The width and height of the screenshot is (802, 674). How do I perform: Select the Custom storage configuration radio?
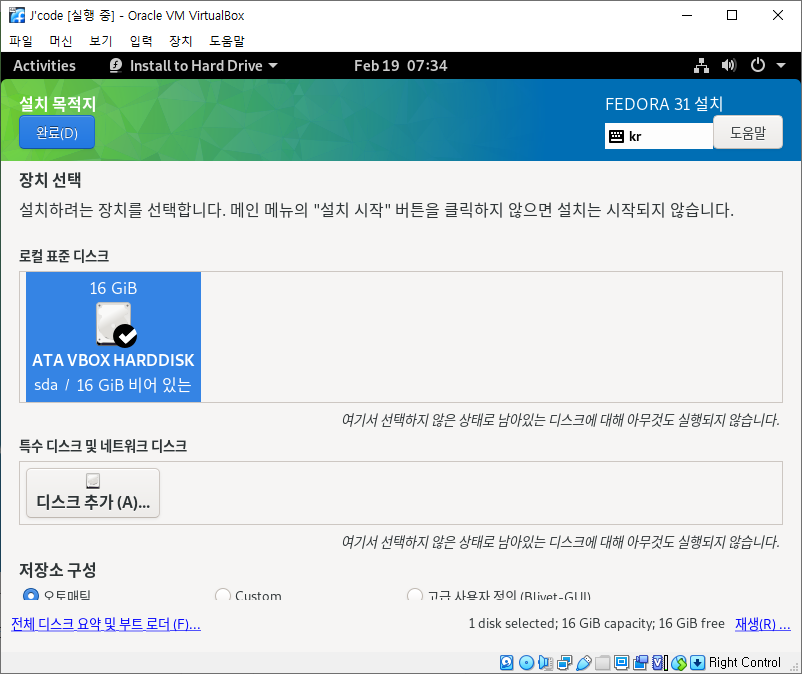click(222, 595)
